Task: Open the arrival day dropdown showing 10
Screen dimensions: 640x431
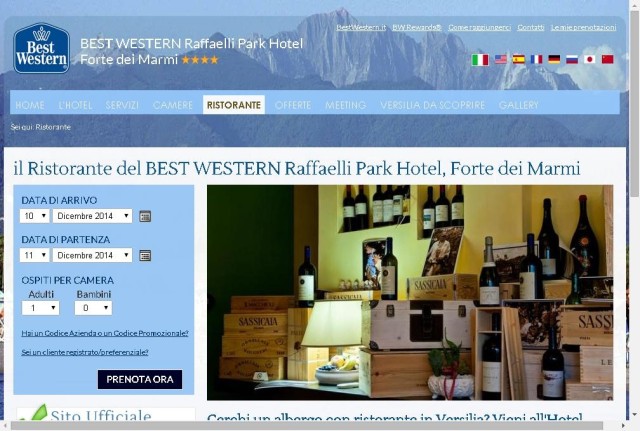Action: pos(34,216)
